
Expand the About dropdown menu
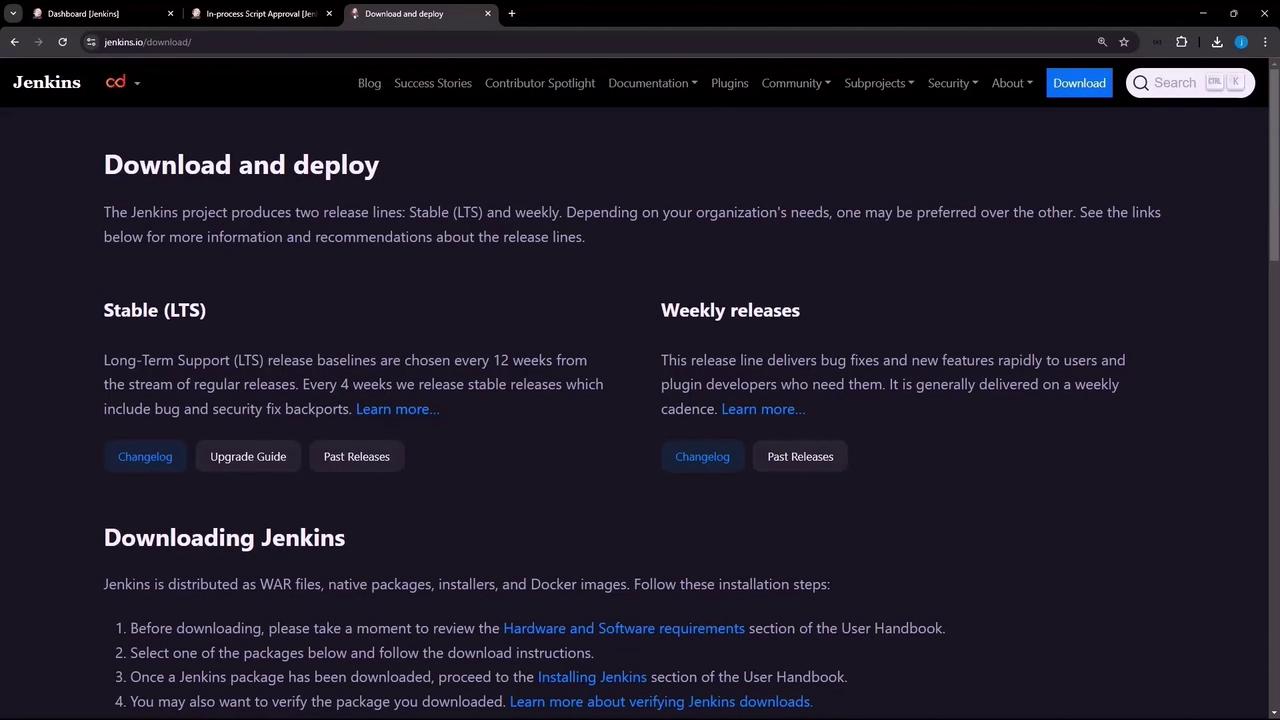click(1012, 83)
